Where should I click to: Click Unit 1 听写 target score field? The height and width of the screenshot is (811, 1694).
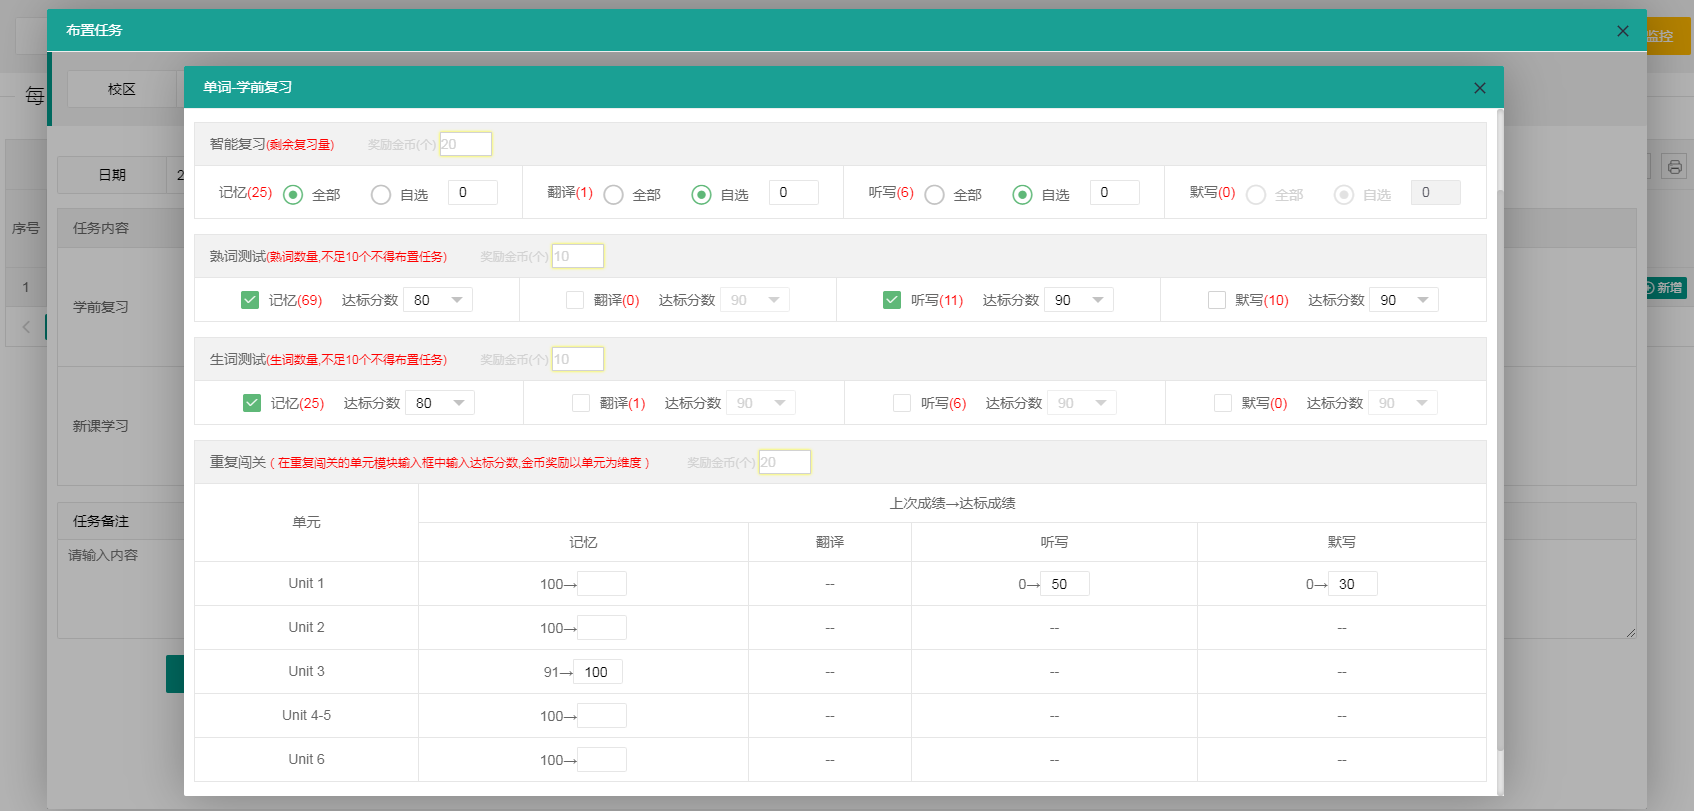click(1065, 584)
